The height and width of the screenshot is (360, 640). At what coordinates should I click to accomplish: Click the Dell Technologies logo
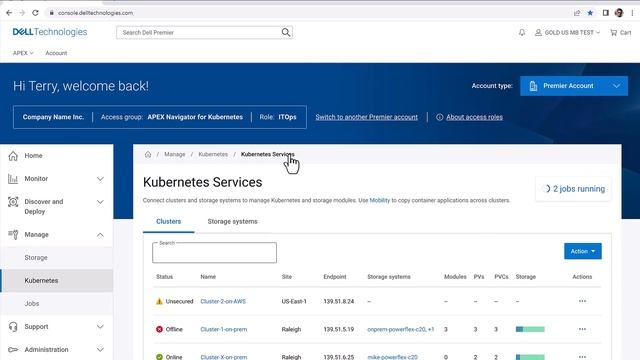(50, 32)
